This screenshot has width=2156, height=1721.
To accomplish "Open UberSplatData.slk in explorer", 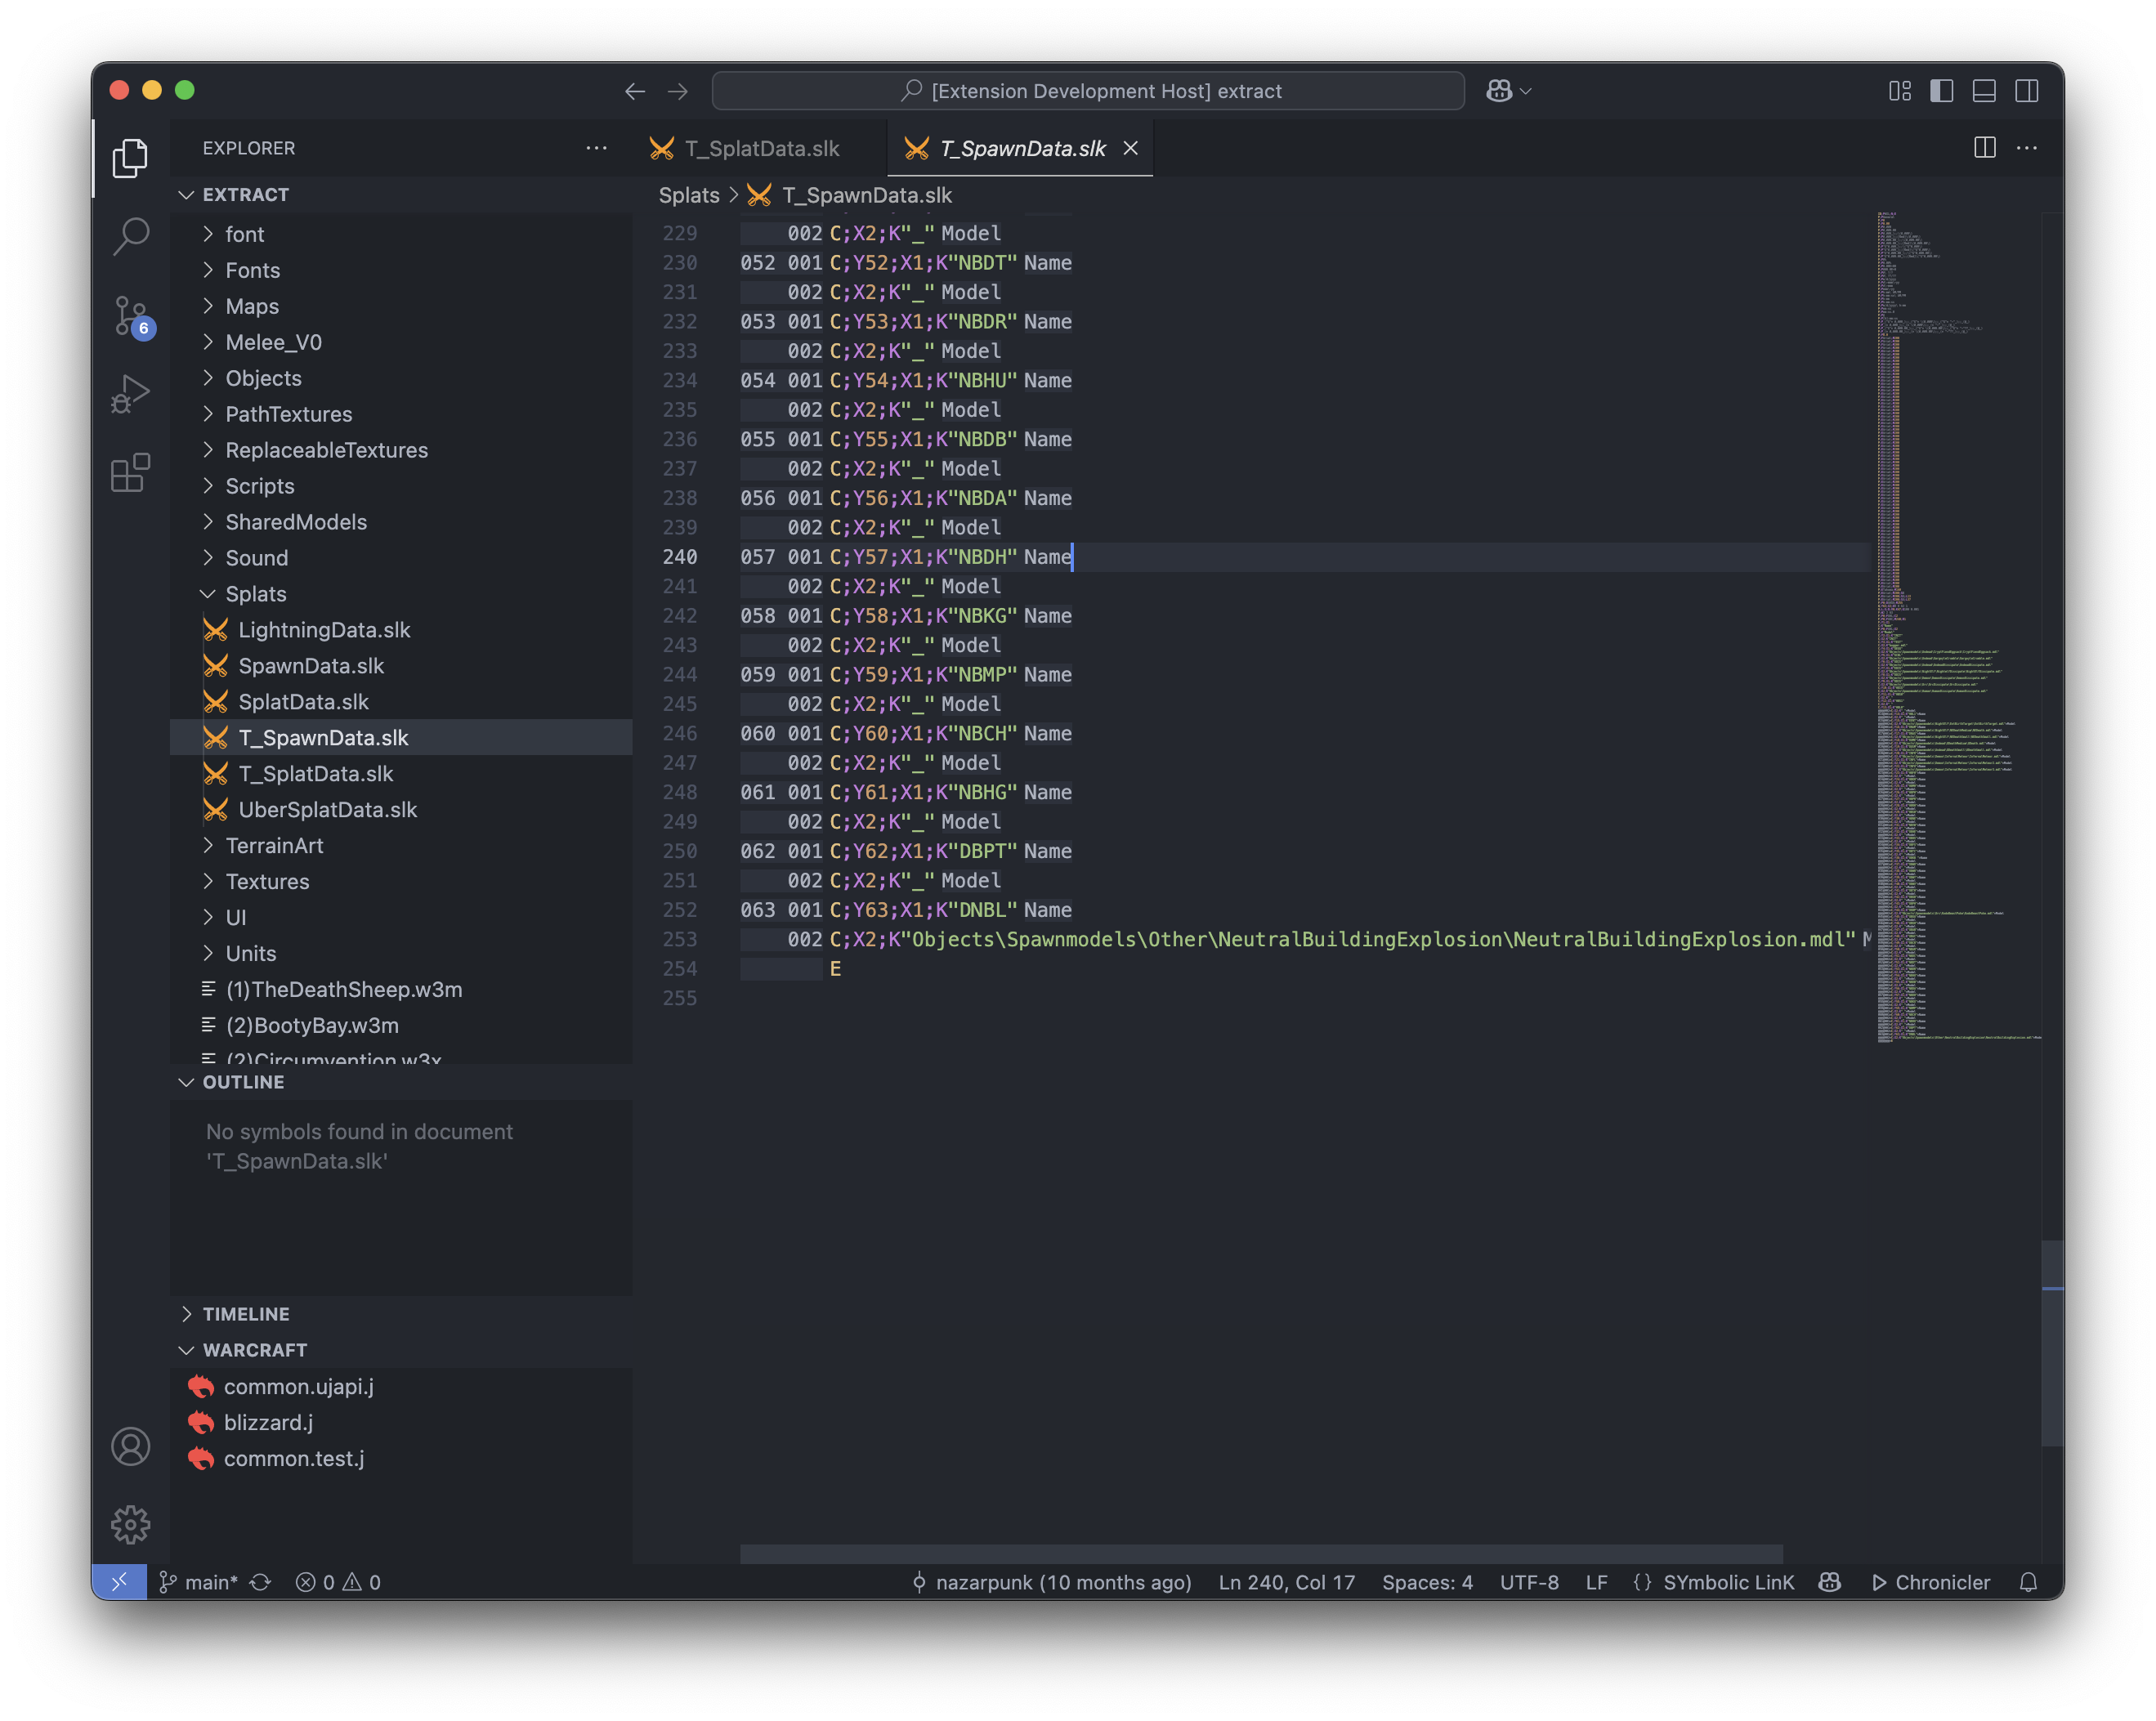I will point(327,810).
